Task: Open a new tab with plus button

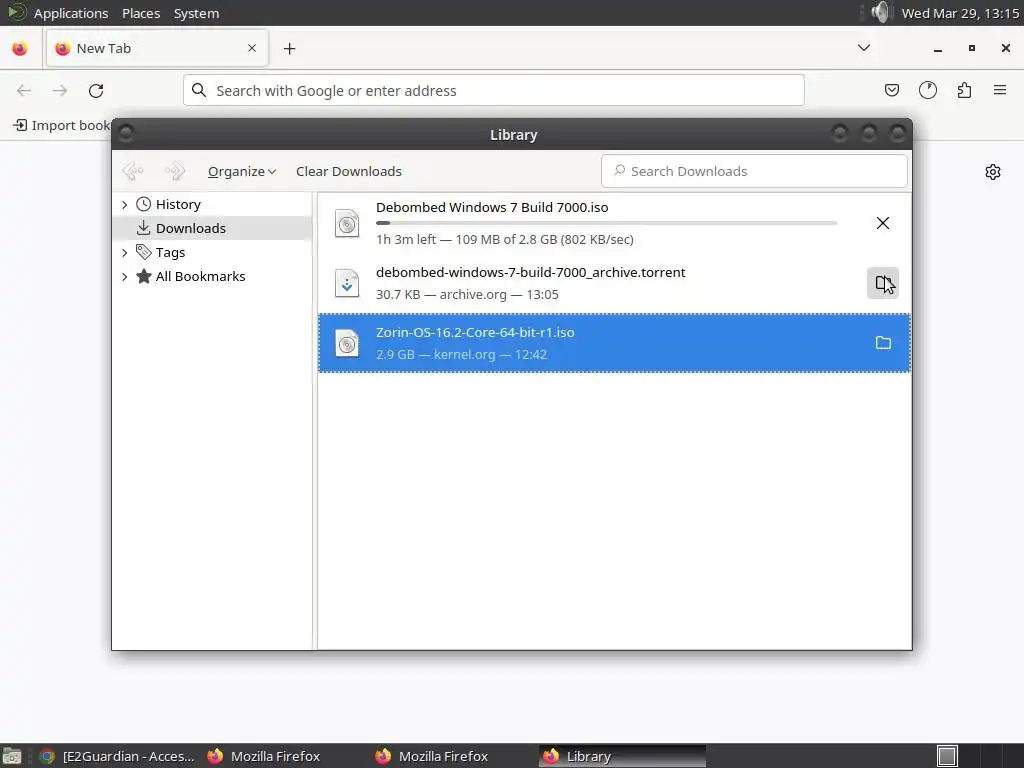Action: point(289,48)
